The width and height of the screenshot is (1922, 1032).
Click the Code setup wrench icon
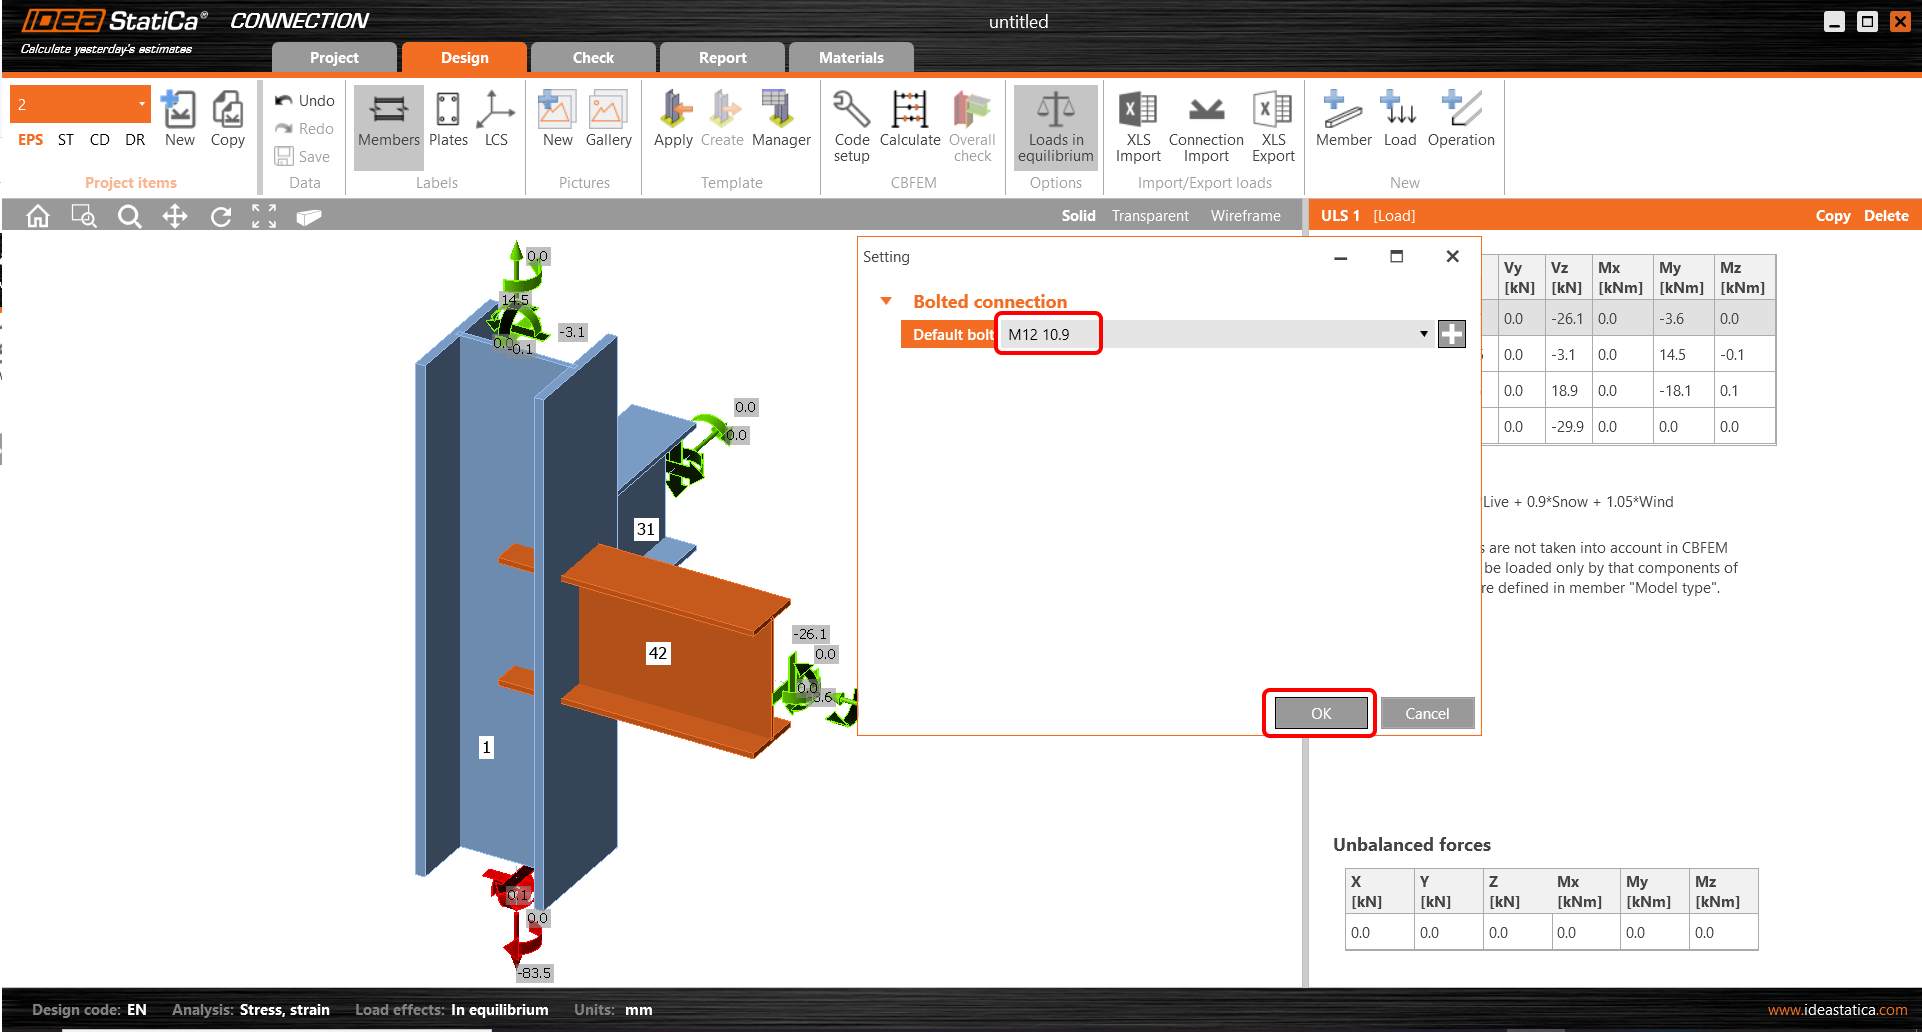coord(851,109)
